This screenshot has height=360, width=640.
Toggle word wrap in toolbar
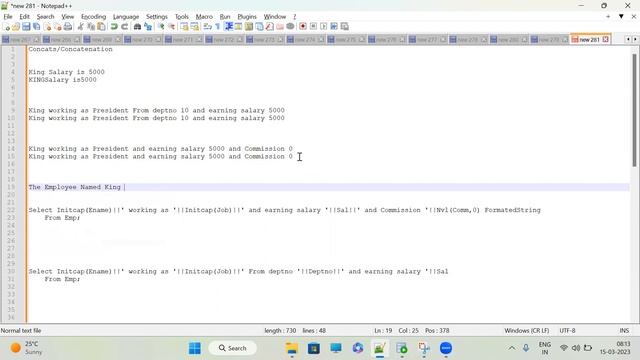[x=207, y=27]
